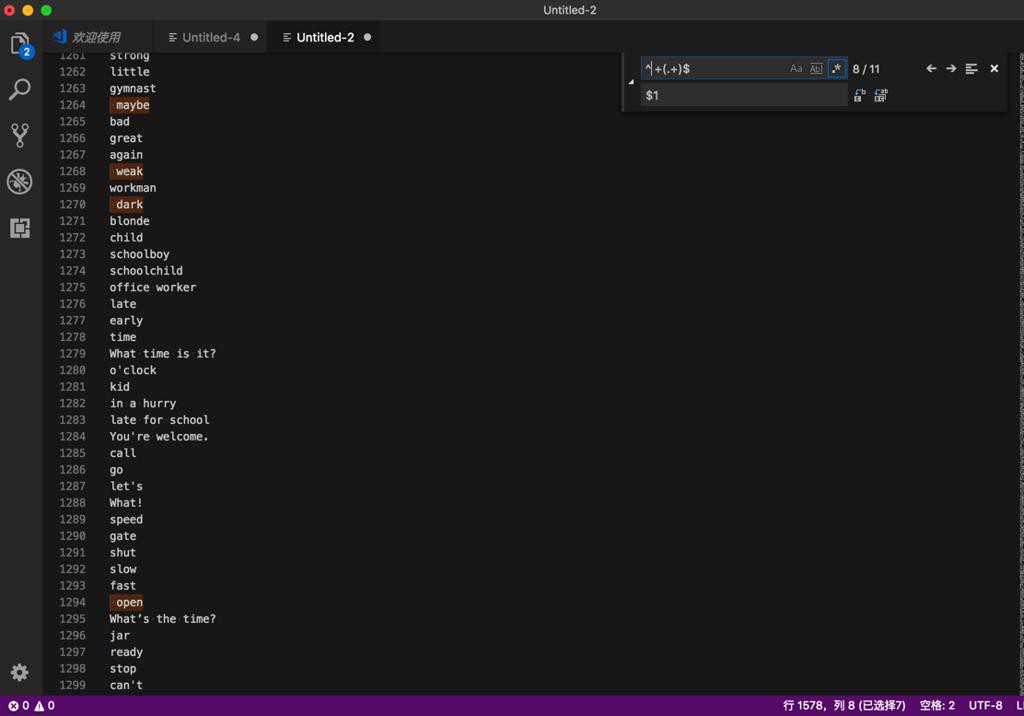Click line number 1299 in gutter
The height and width of the screenshot is (716, 1024).
click(72, 685)
